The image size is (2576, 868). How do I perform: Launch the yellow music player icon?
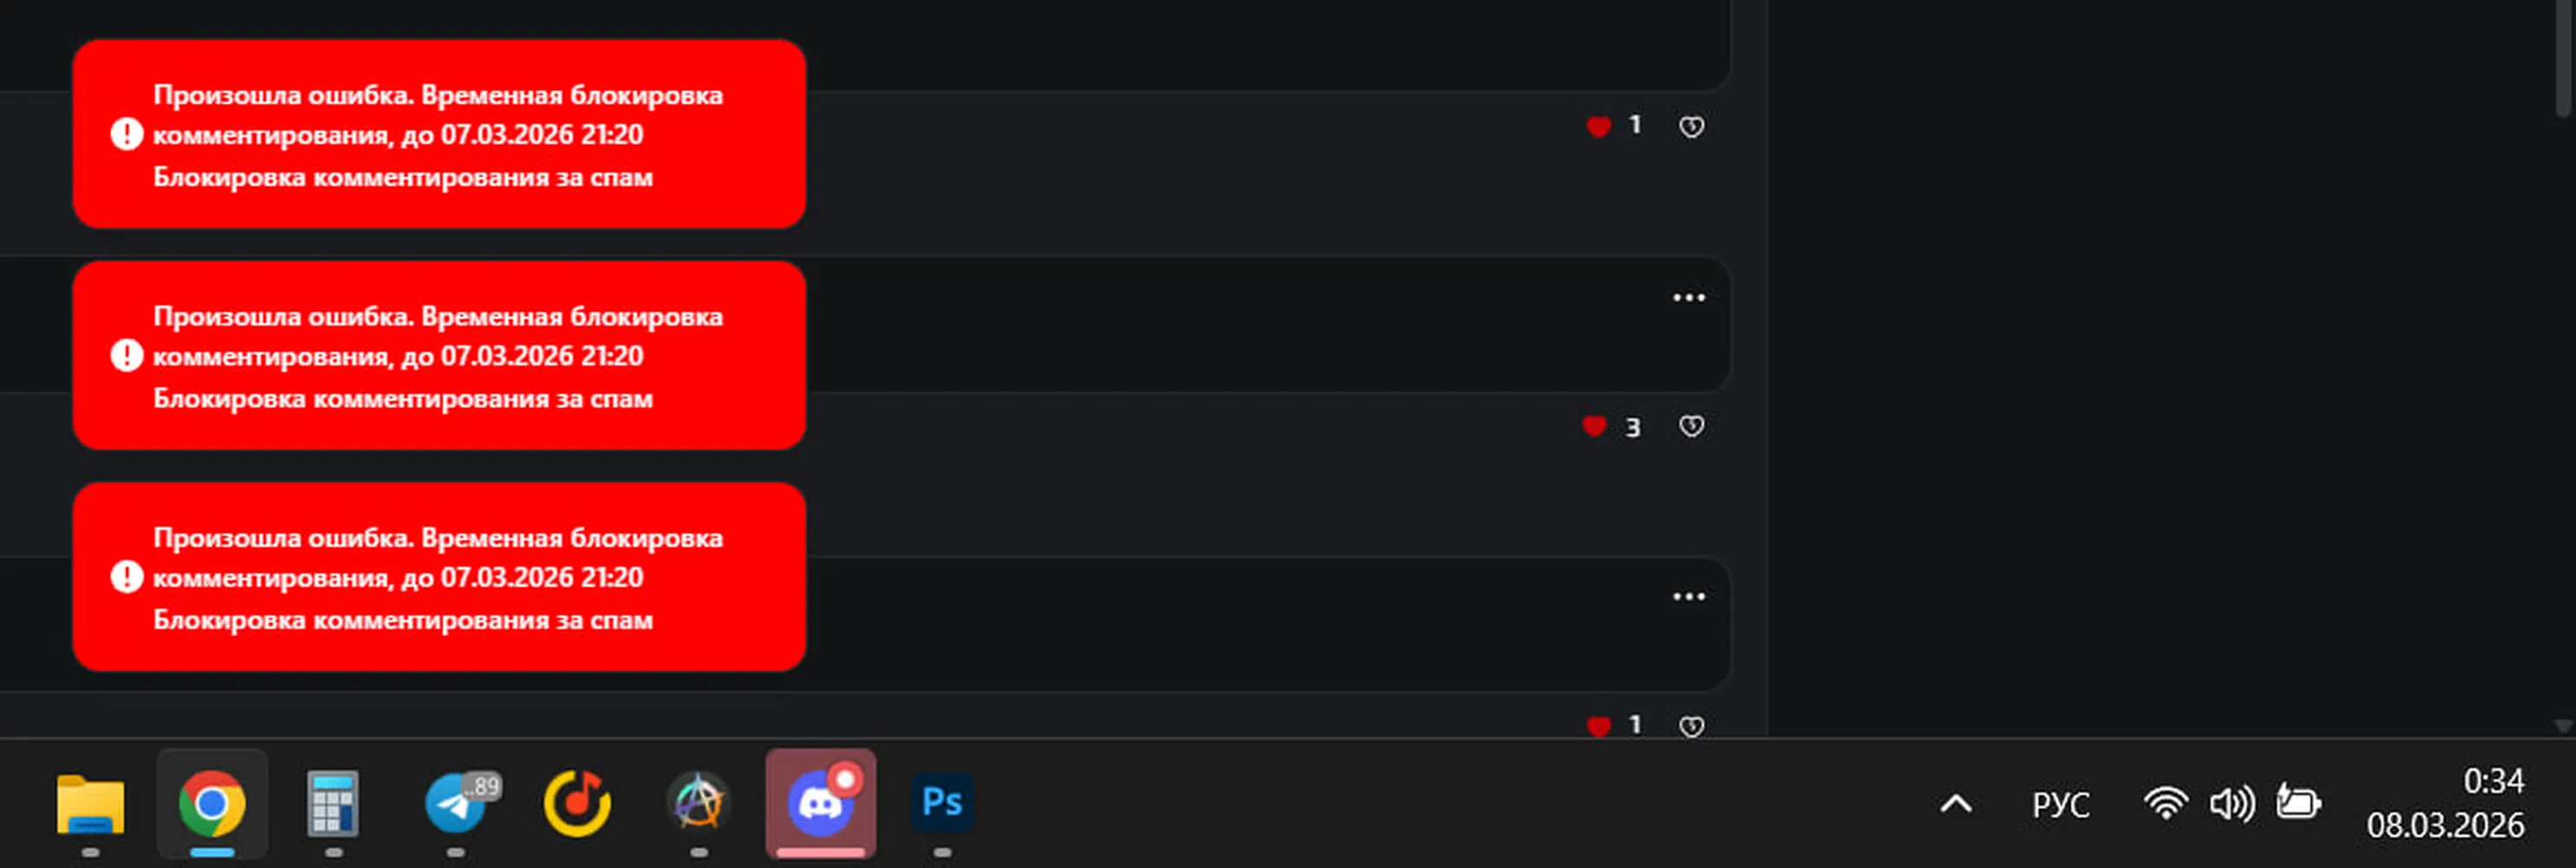pos(577,803)
